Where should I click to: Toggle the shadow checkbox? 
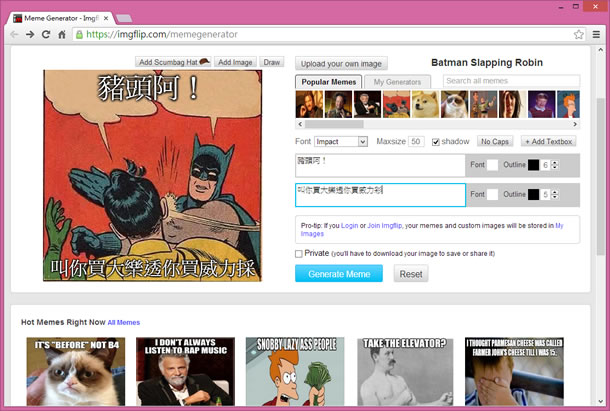tap(436, 142)
